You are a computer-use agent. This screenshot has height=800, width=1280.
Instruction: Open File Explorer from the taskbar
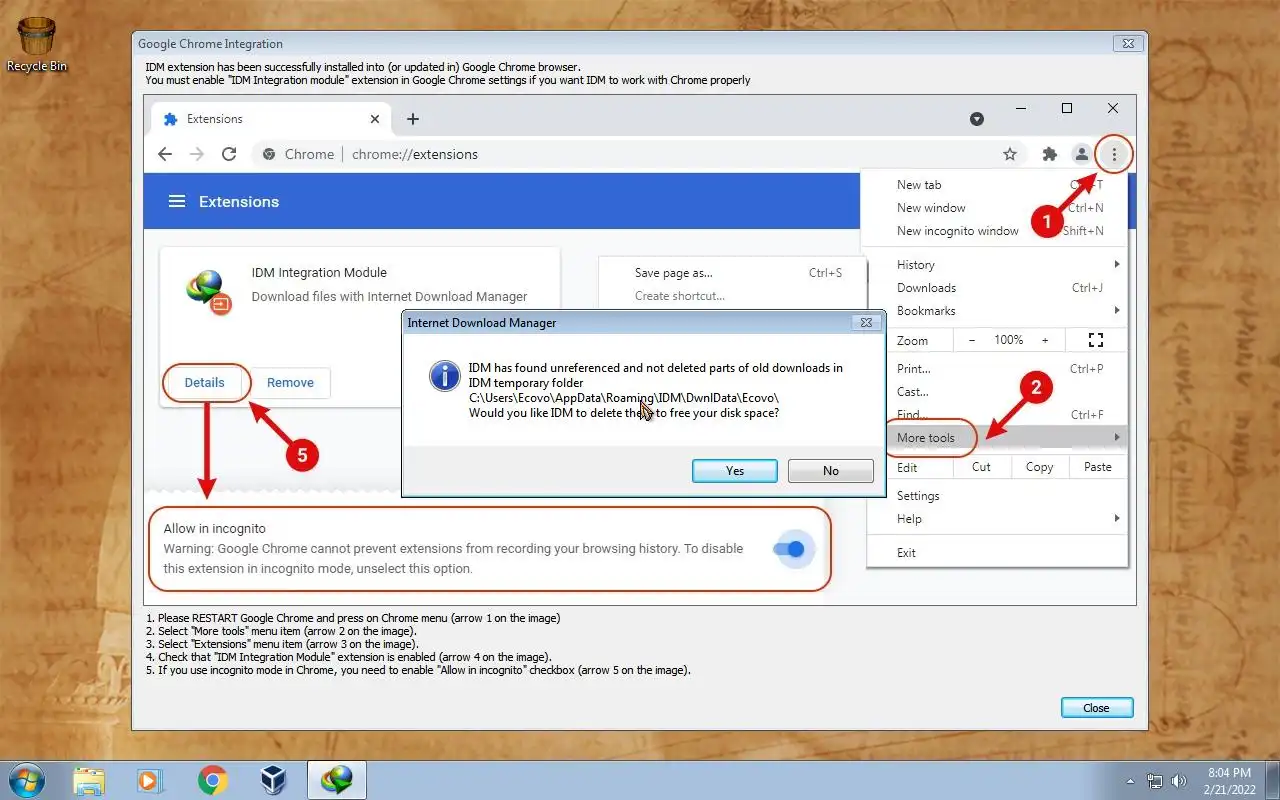coord(89,780)
